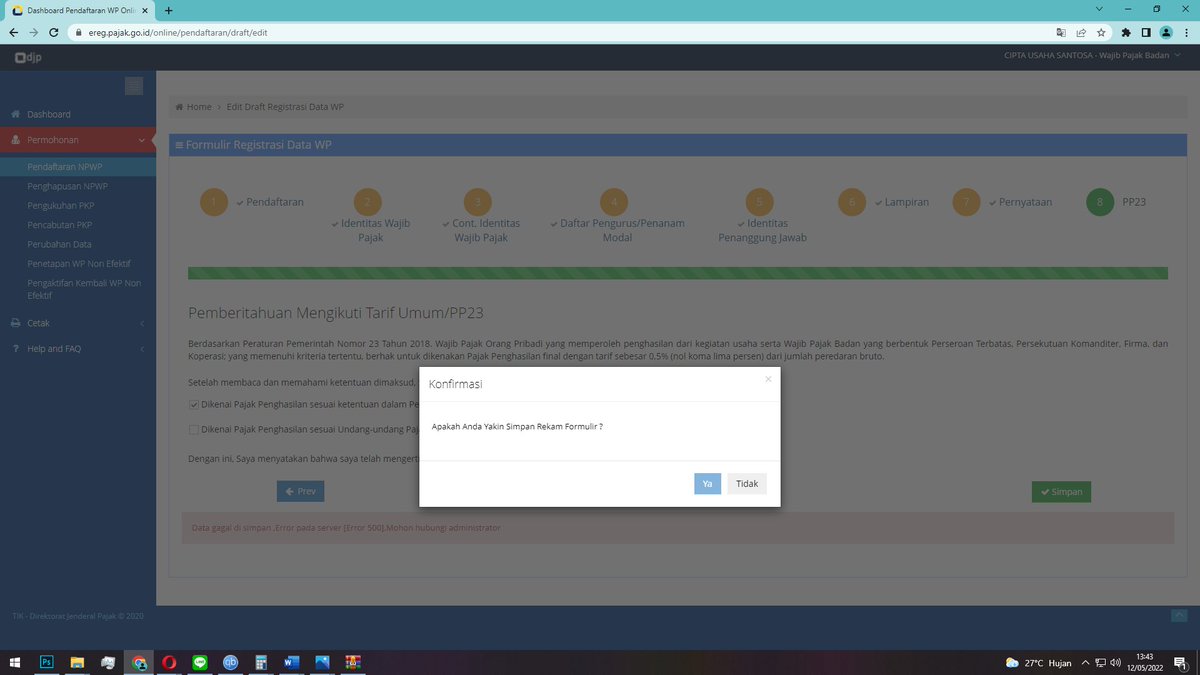Reload the page

click(x=54, y=32)
